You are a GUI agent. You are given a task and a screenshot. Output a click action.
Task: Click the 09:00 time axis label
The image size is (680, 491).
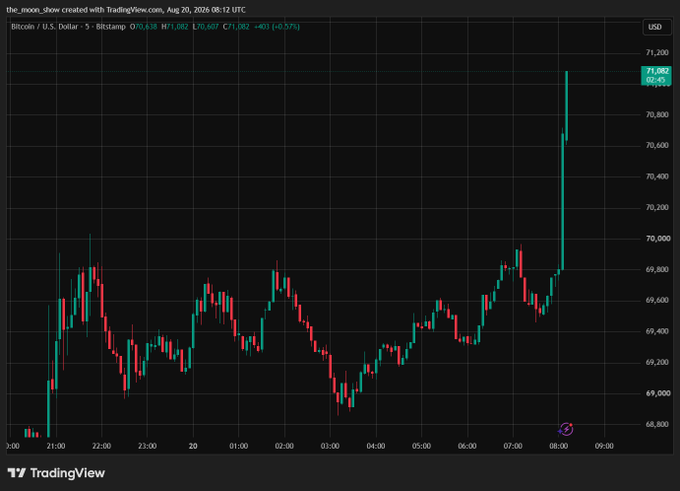[604, 446]
